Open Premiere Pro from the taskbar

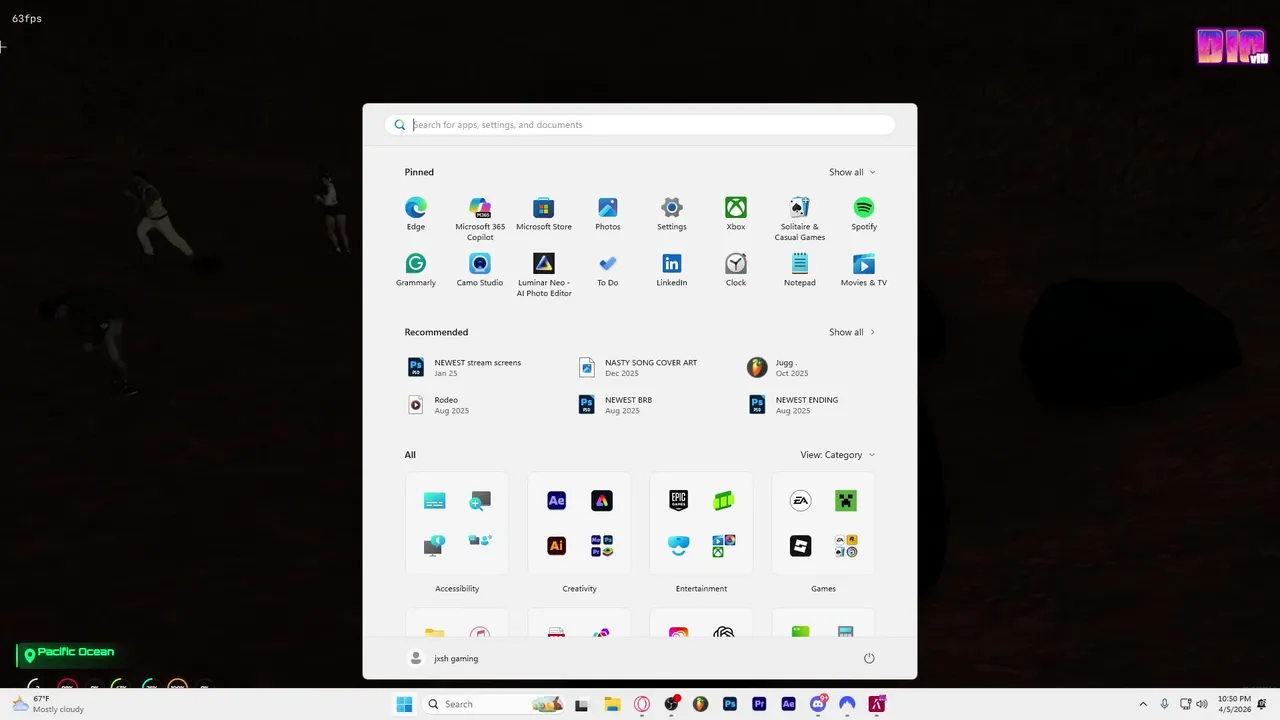coord(759,704)
